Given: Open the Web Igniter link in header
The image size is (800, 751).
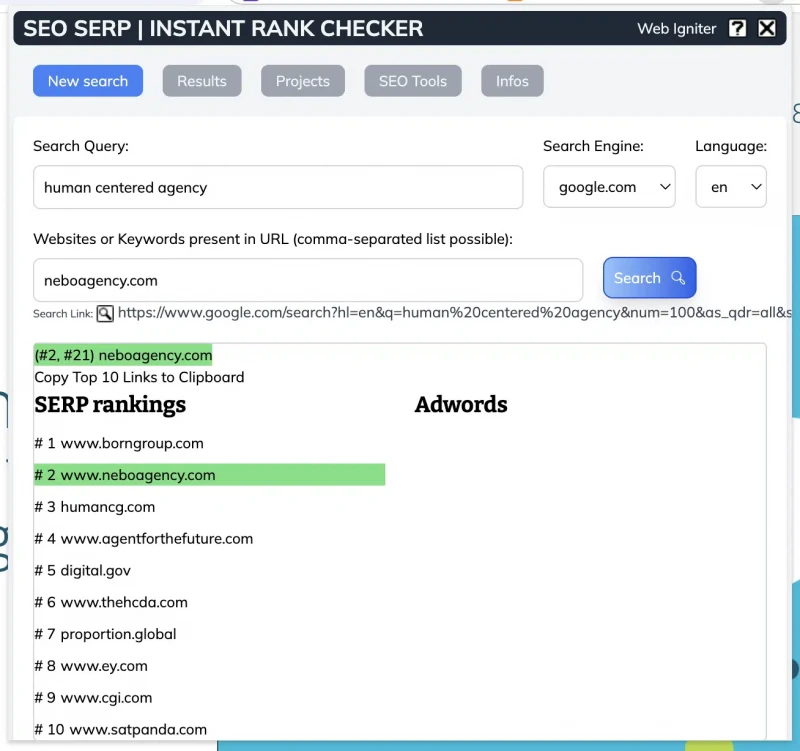Looking at the screenshot, I should 677,29.
